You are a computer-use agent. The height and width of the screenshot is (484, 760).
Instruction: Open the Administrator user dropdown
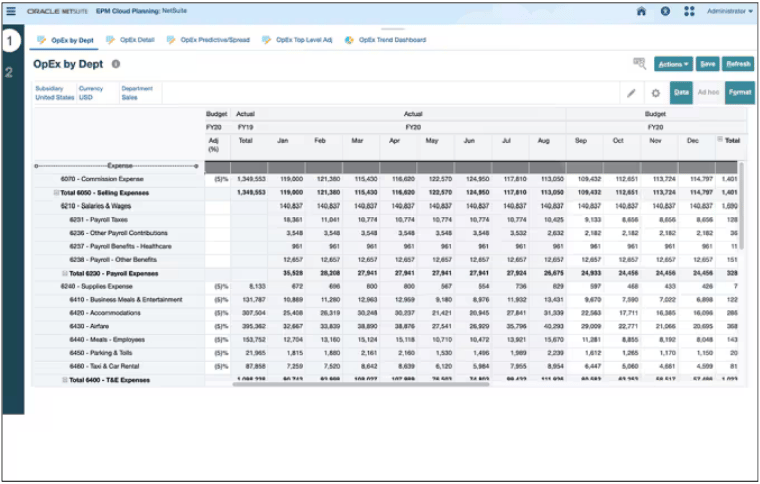(x=729, y=11)
